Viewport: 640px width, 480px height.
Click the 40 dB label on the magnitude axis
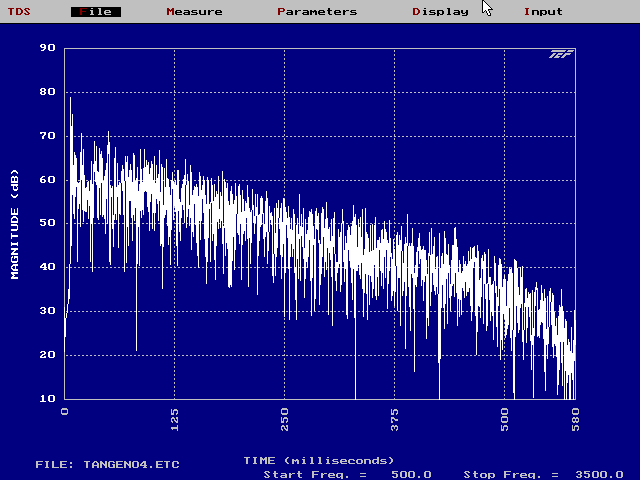click(48, 267)
